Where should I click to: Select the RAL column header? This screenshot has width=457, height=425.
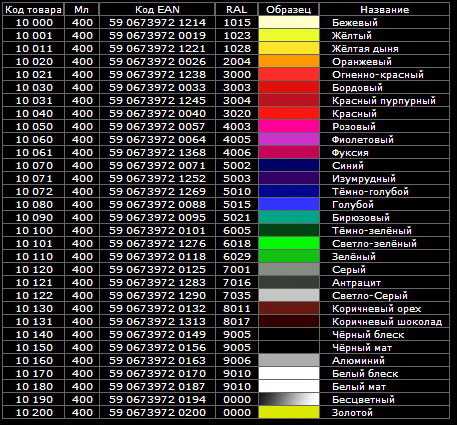click(237, 10)
